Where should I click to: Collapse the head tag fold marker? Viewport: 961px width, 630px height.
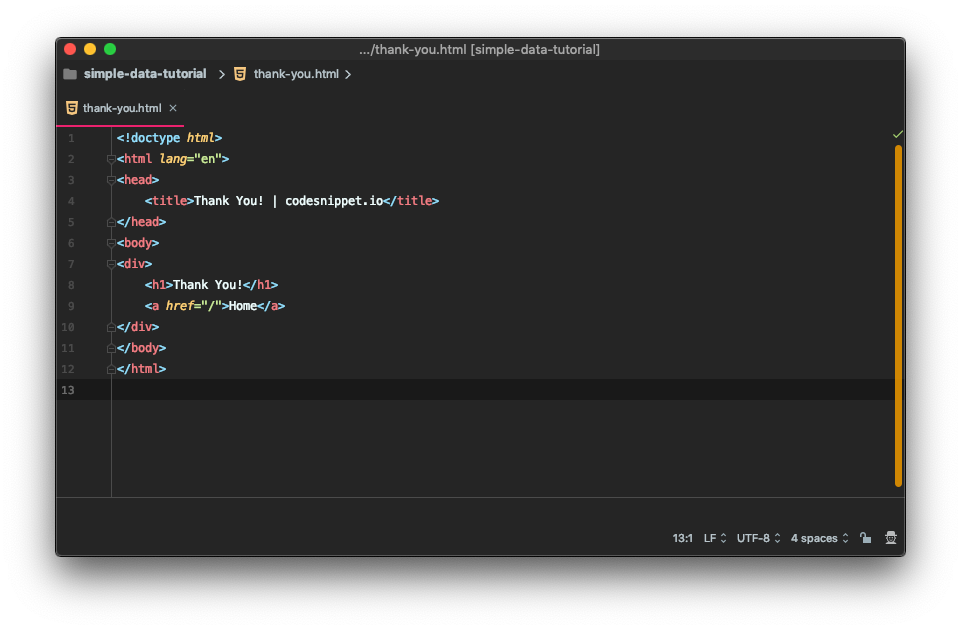pos(111,180)
